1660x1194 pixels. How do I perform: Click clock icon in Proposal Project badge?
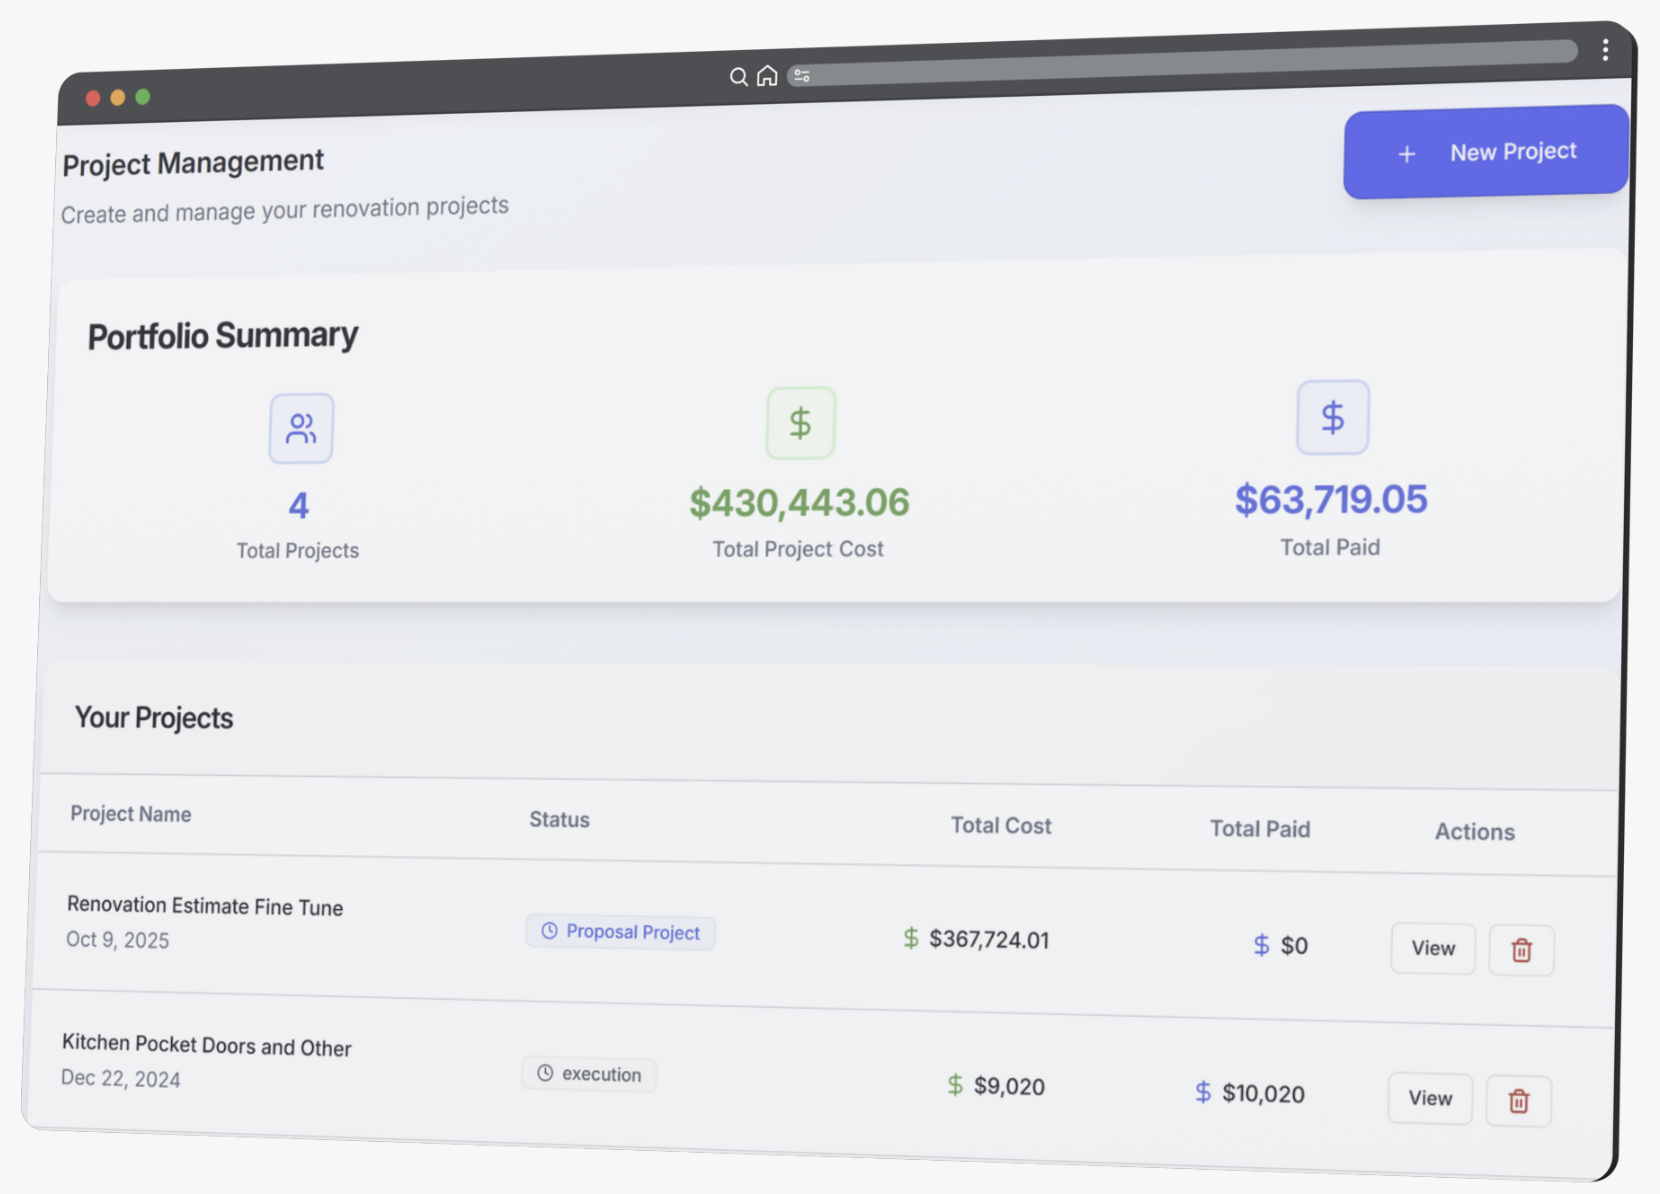tap(549, 931)
